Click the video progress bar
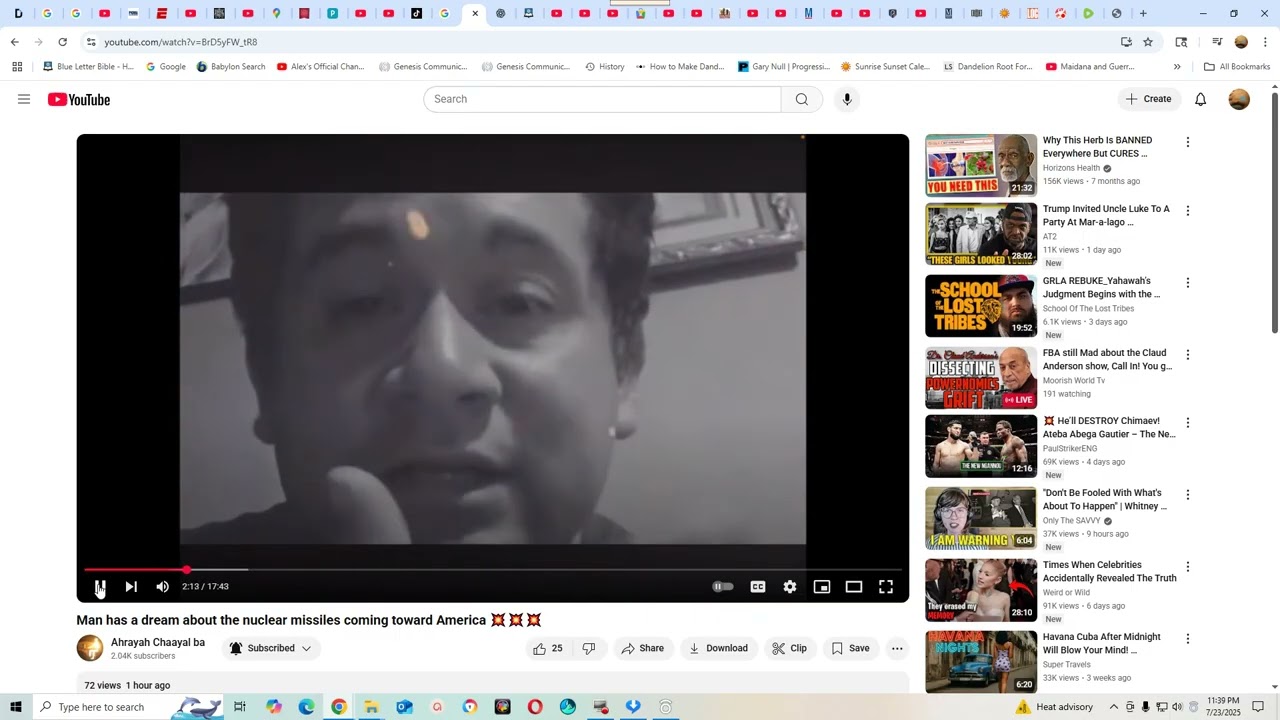Viewport: 1280px width, 720px height. click(493, 569)
